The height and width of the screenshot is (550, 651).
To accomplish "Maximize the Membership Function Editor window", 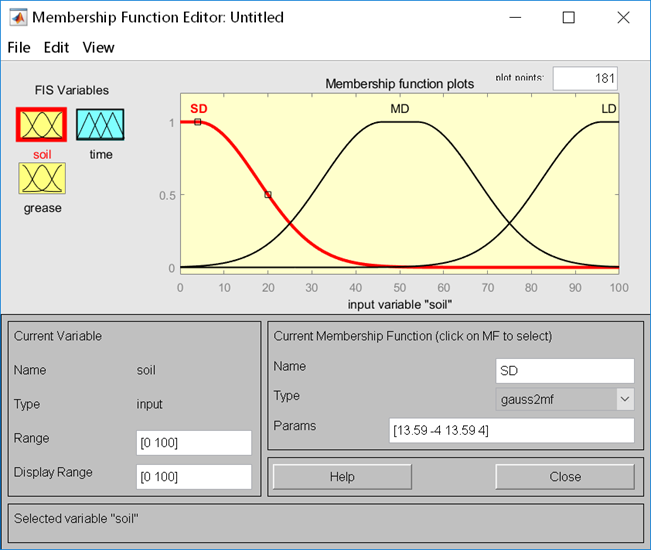I will pos(568,17).
